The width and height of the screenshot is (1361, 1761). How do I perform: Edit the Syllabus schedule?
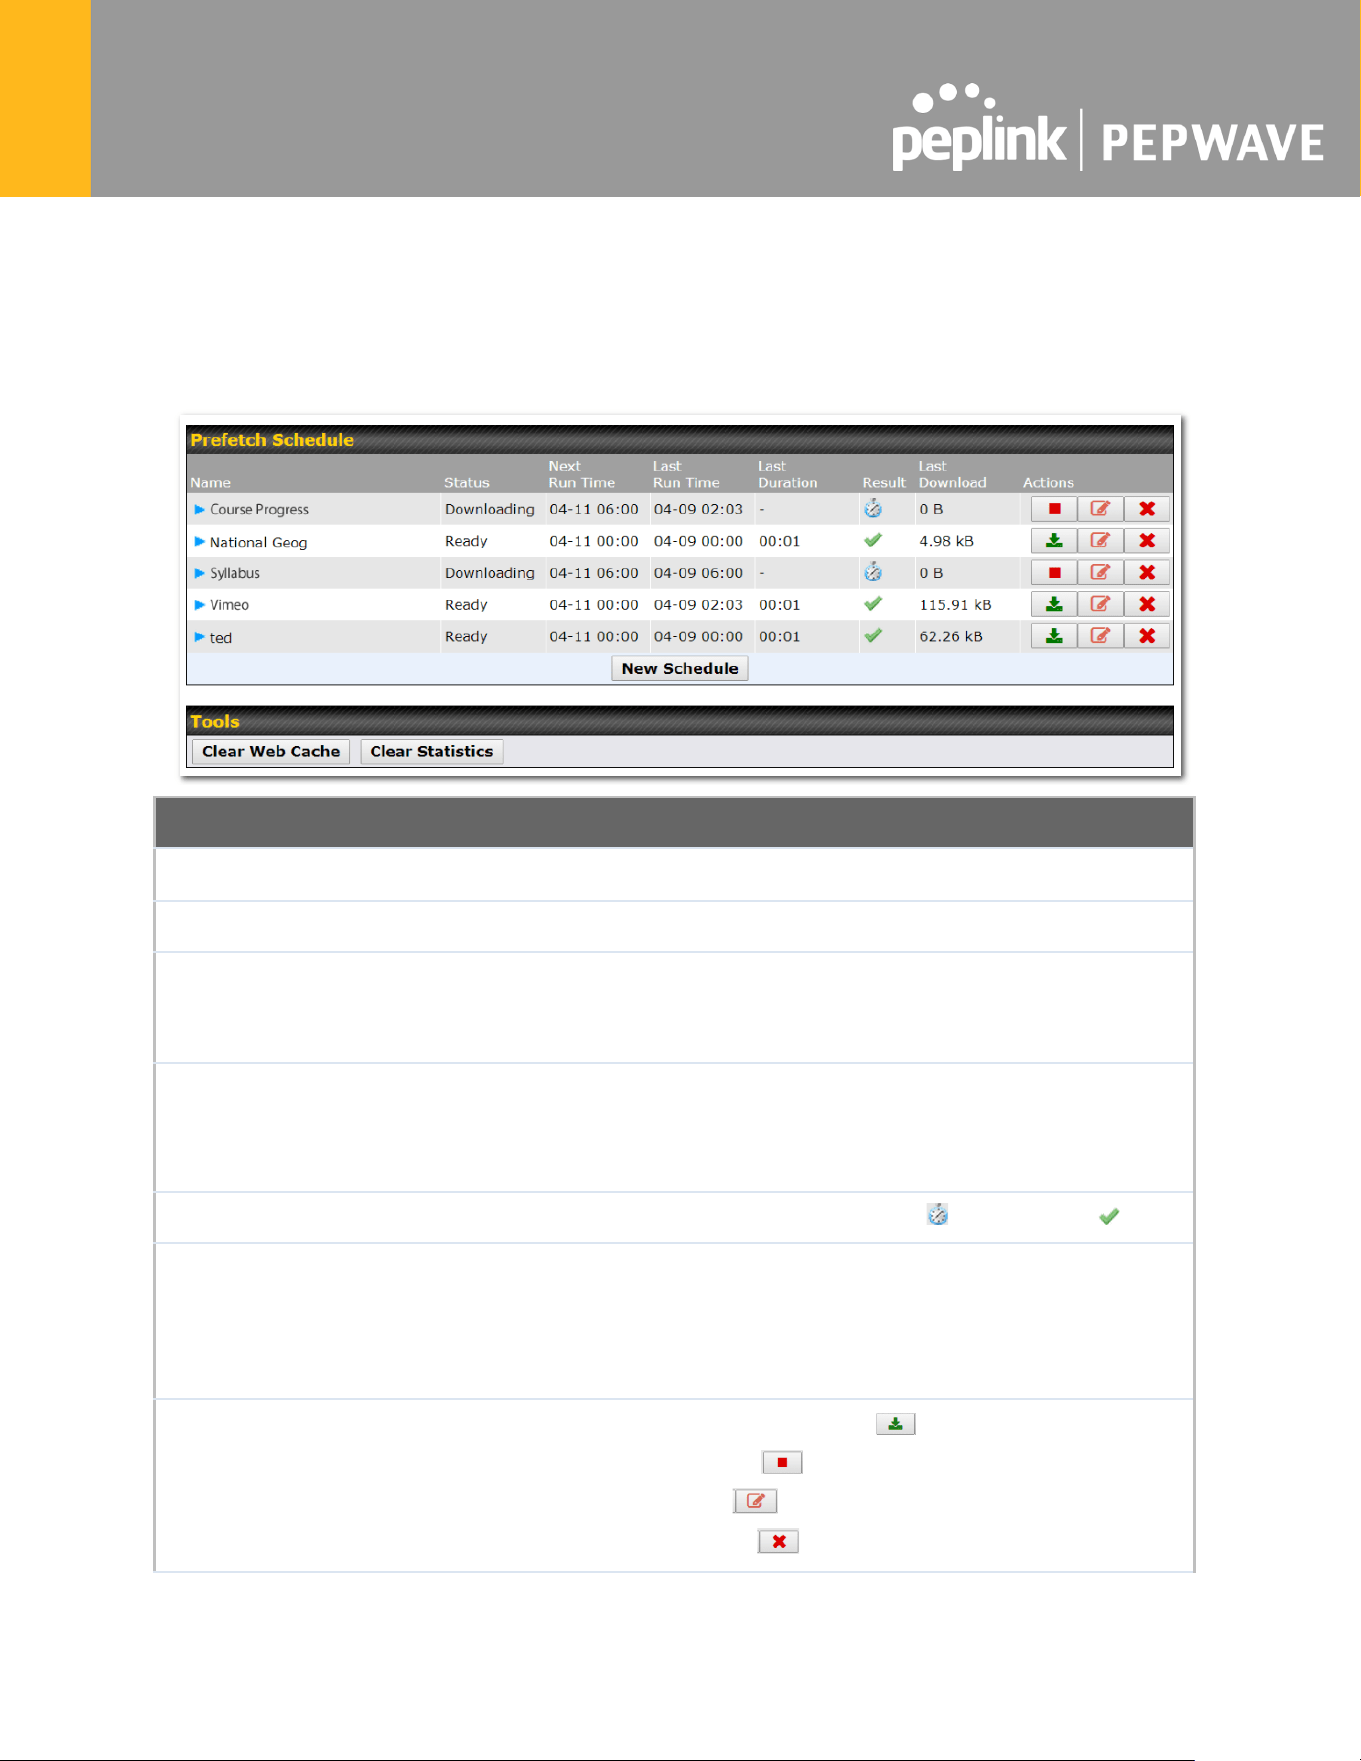[x=1100, y=573]
